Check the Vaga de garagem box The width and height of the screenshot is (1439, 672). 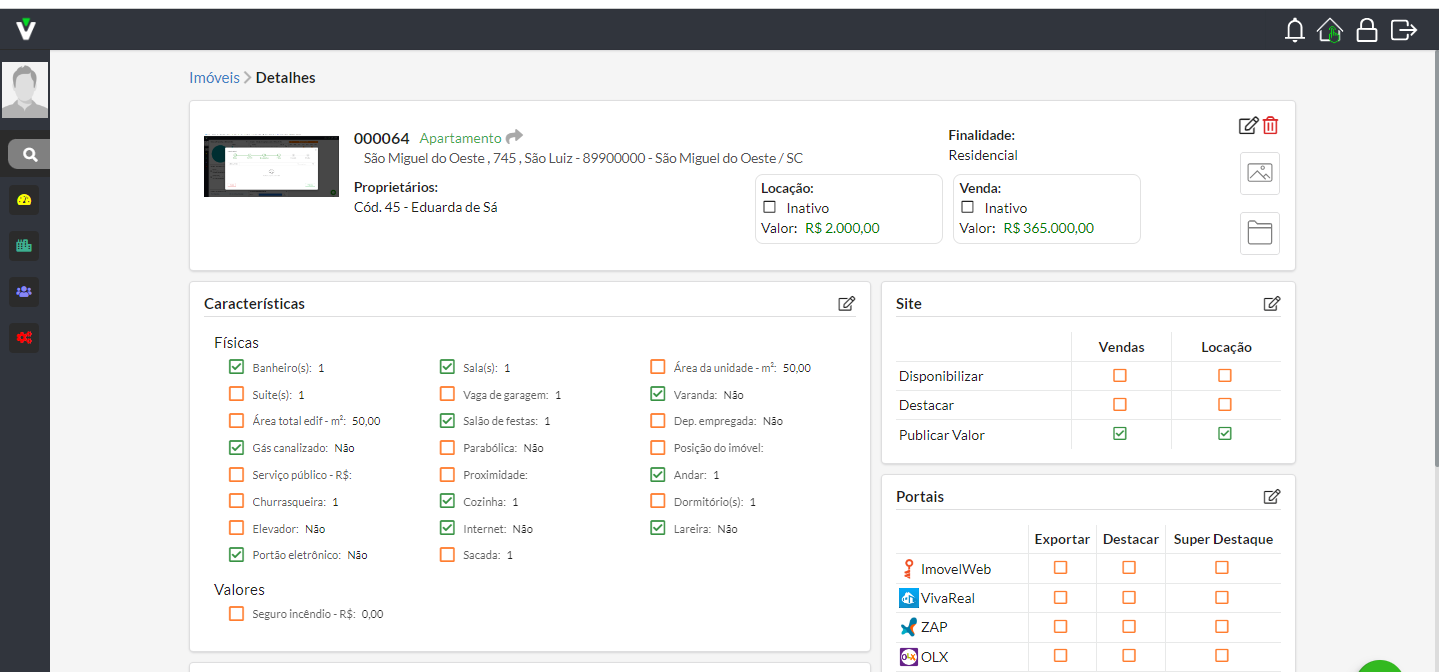(447, 394)
